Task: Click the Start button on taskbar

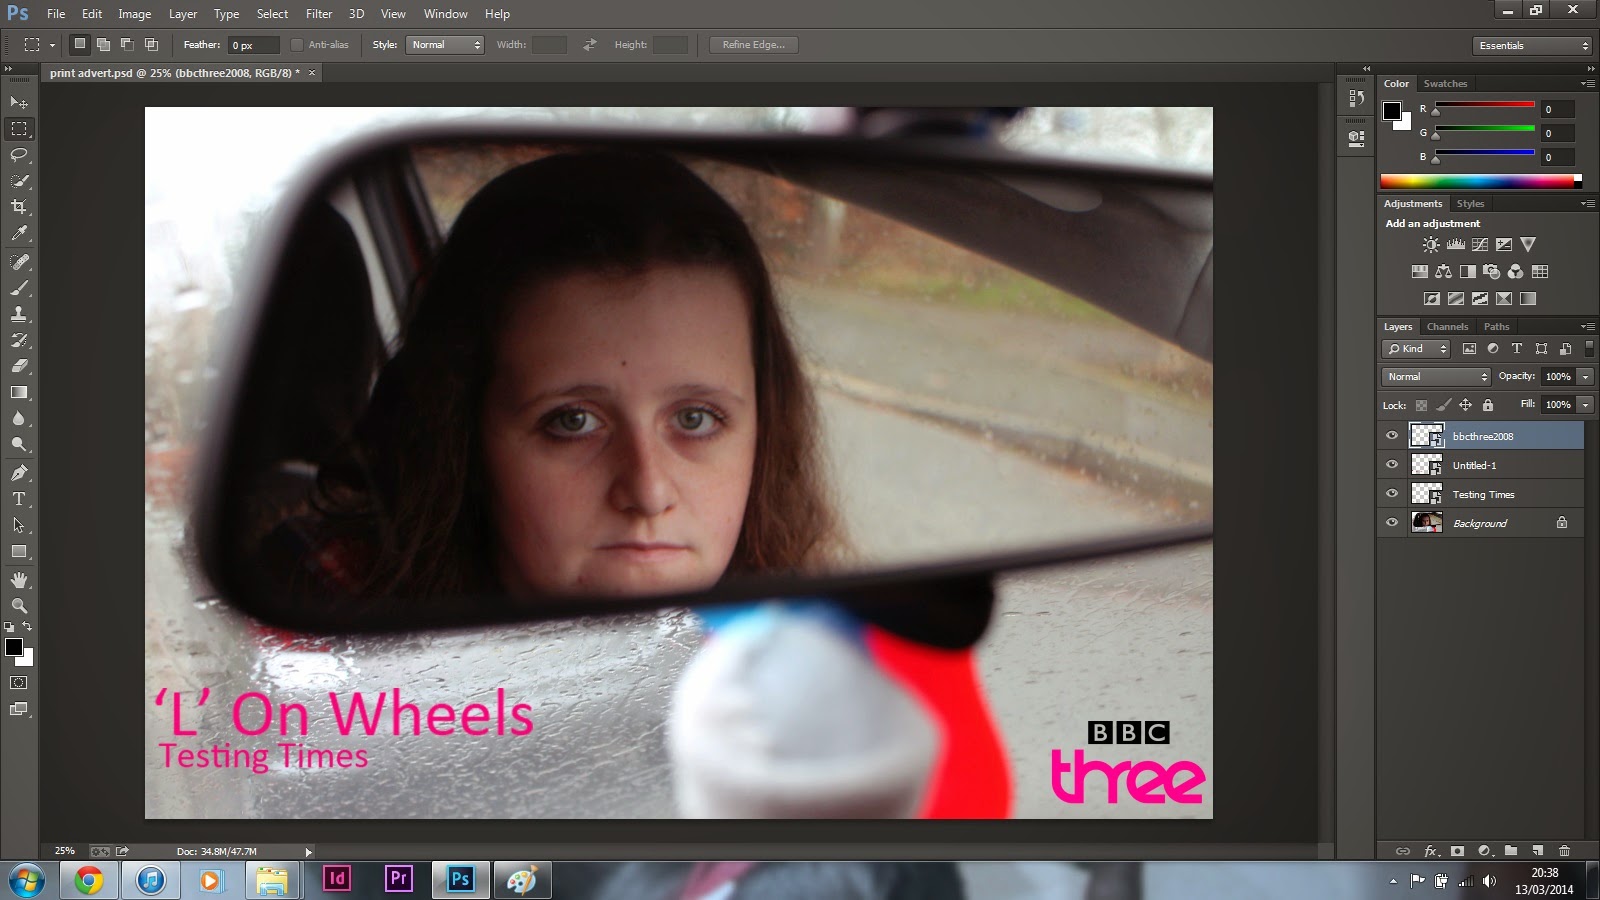Action: click(27, 880)
